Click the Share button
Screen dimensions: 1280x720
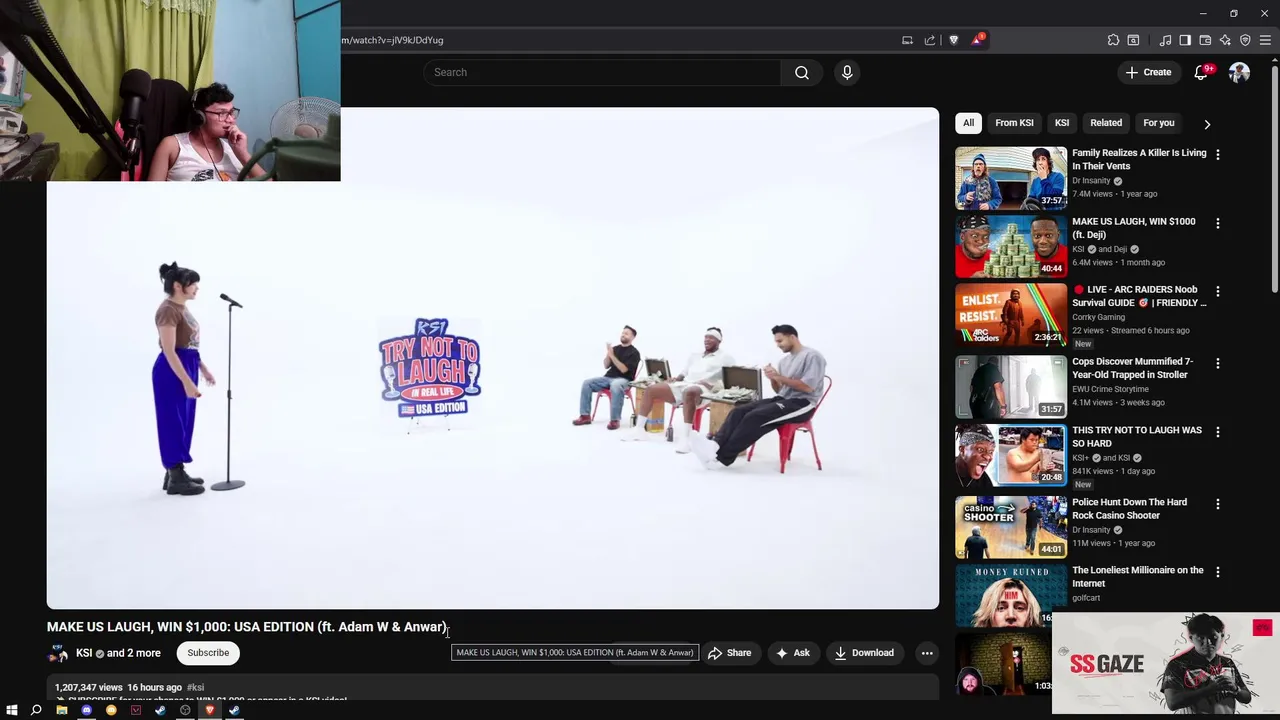pyautogui.click(x=729, y=653)
